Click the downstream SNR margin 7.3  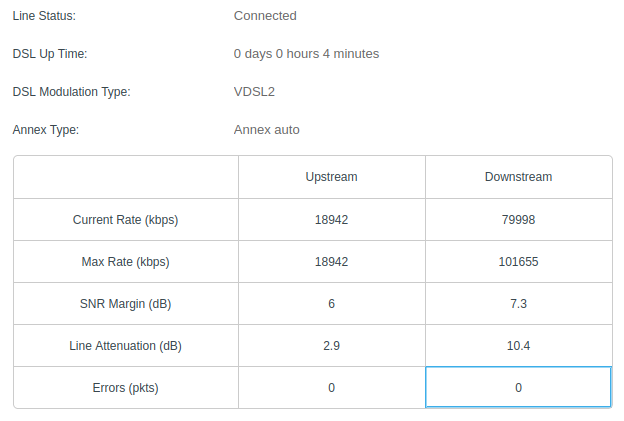tap(518, 304)
